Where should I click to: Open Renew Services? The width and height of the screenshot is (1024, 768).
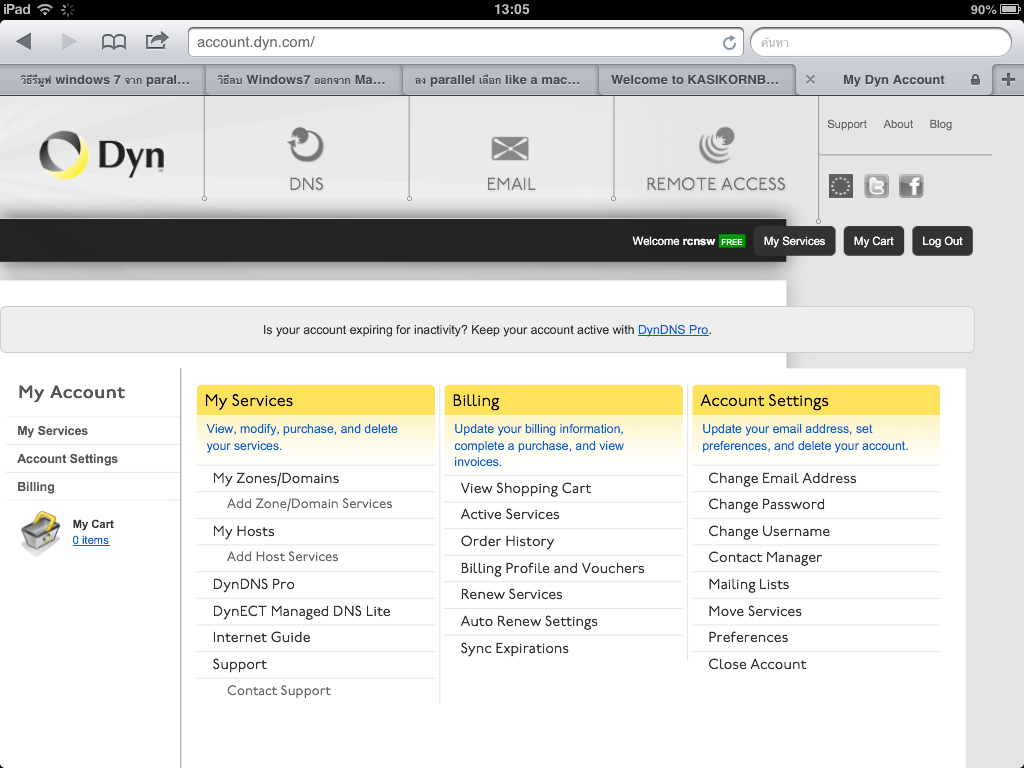coord(511,594)
